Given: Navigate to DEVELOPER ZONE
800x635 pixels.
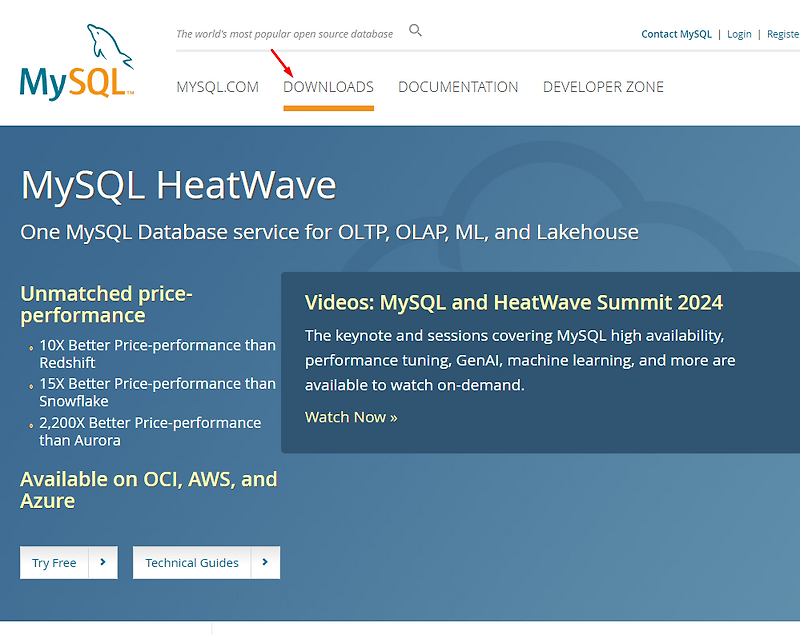Looking at the screenshot, I should [603, 87].
